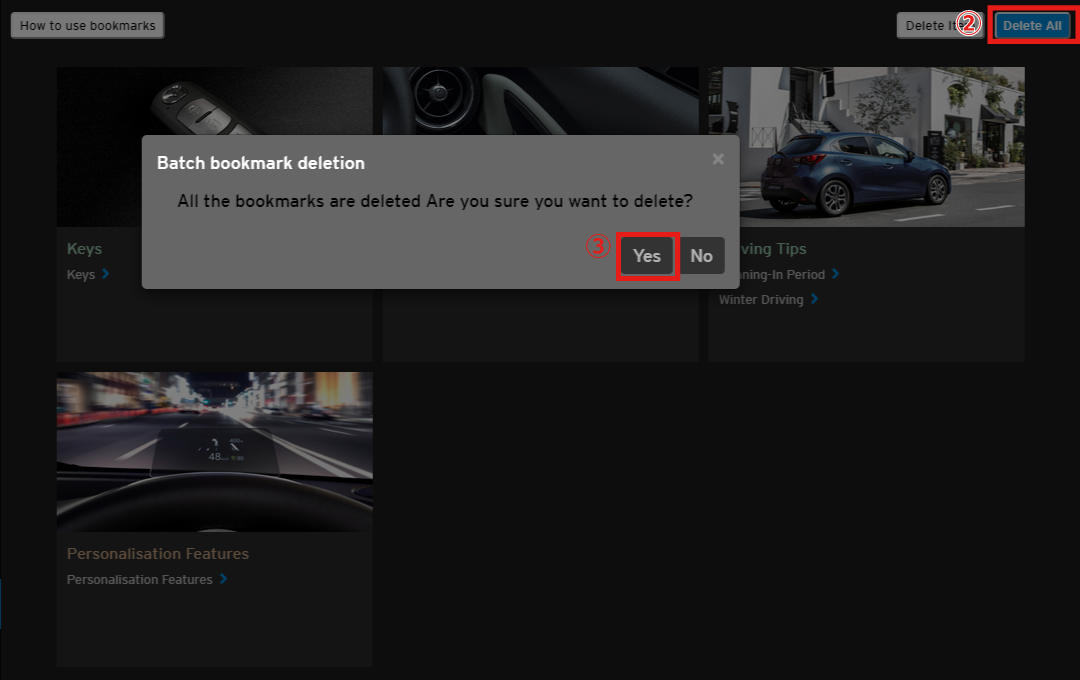
Task: Click the arrow icon next to Winter Driving
Action: point(815,299)
